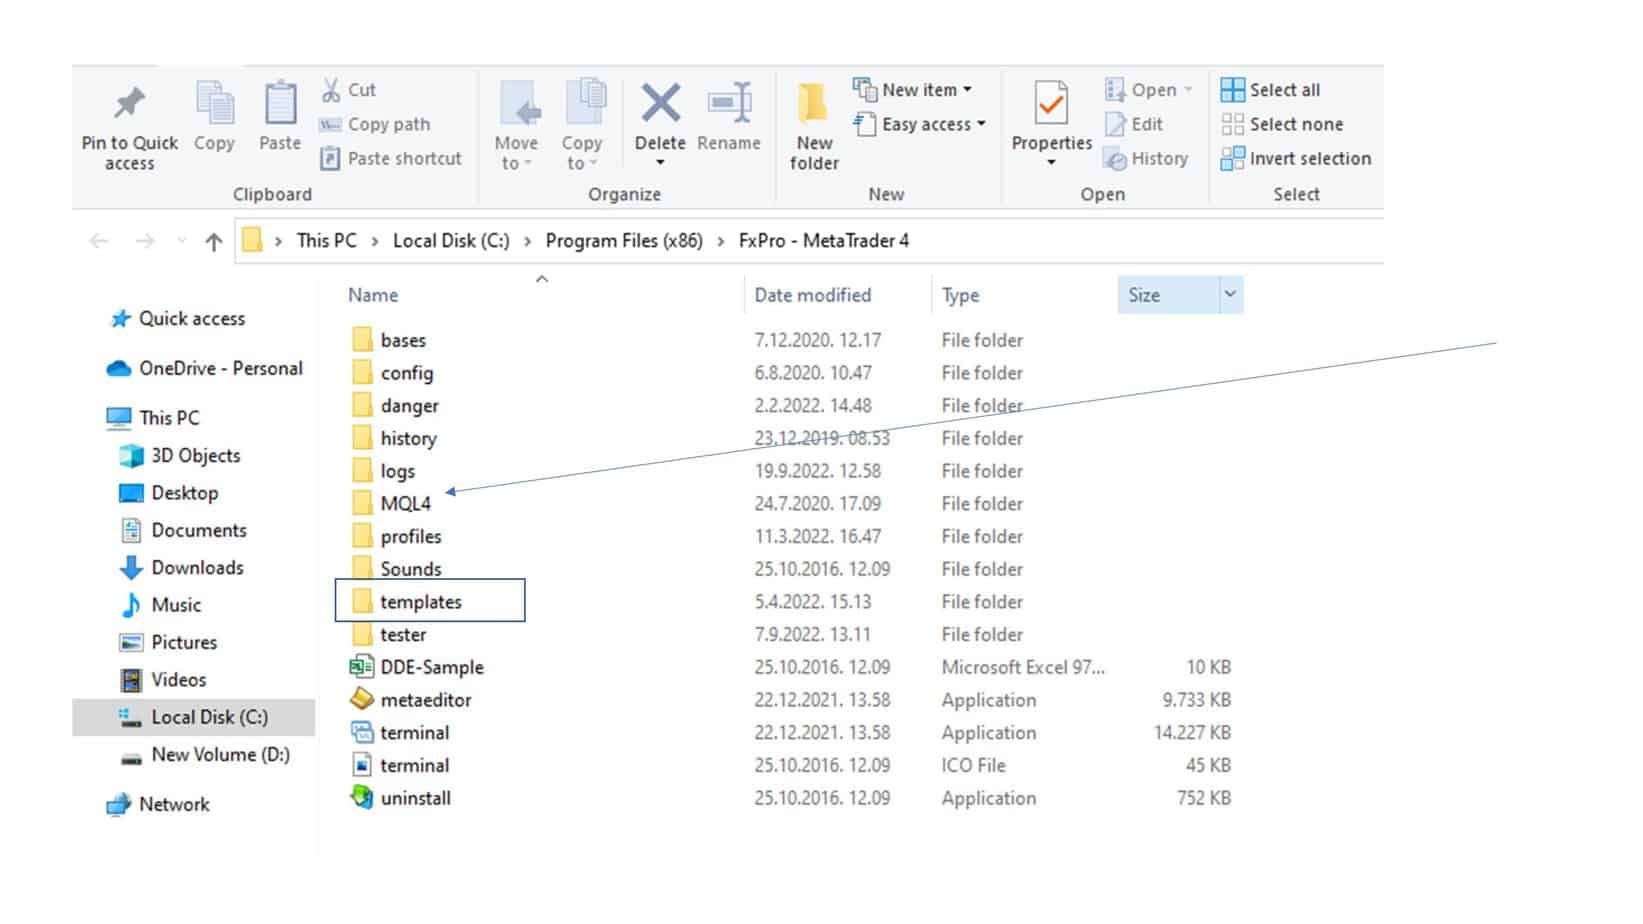Create a New folder

814,126
